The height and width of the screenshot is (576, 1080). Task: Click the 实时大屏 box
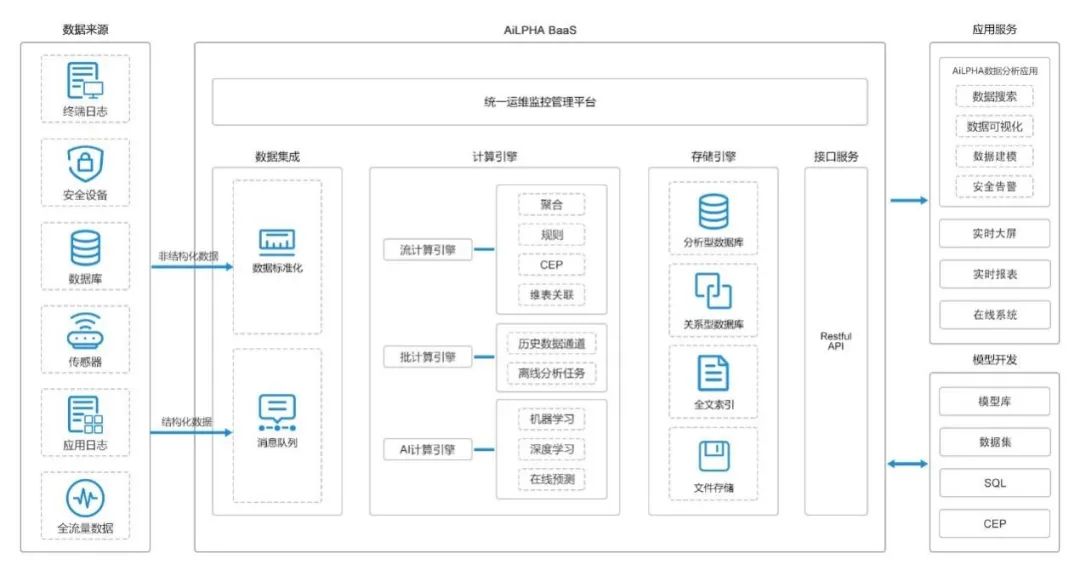click(x=994, y=233)
